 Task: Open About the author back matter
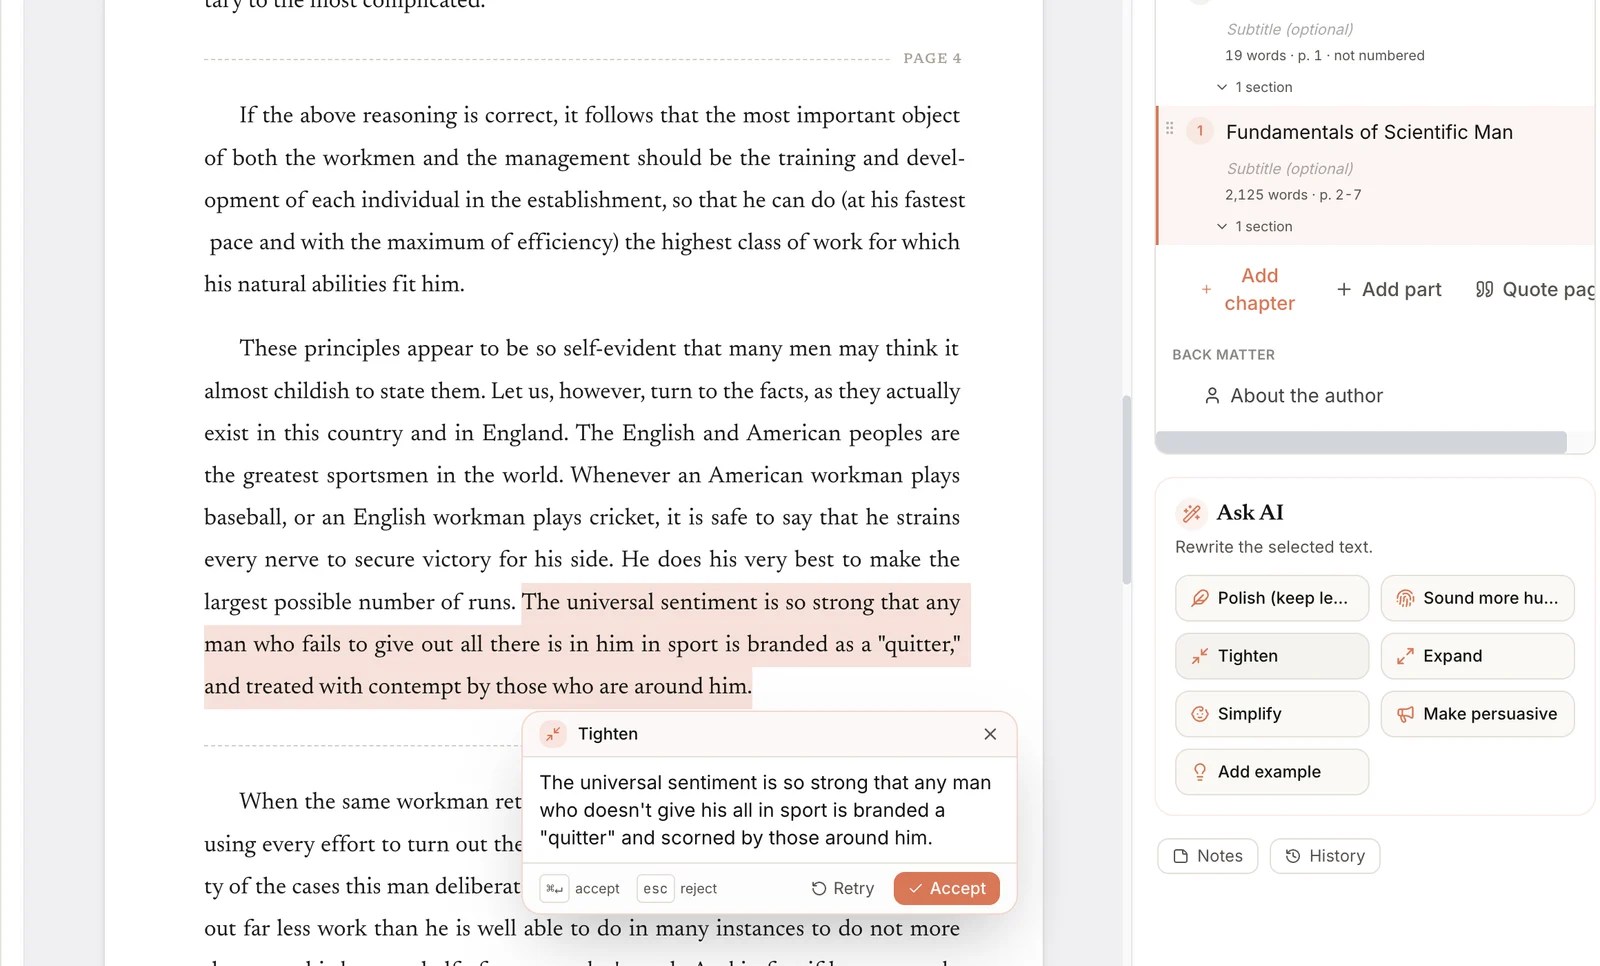(x=1294, y=396)
